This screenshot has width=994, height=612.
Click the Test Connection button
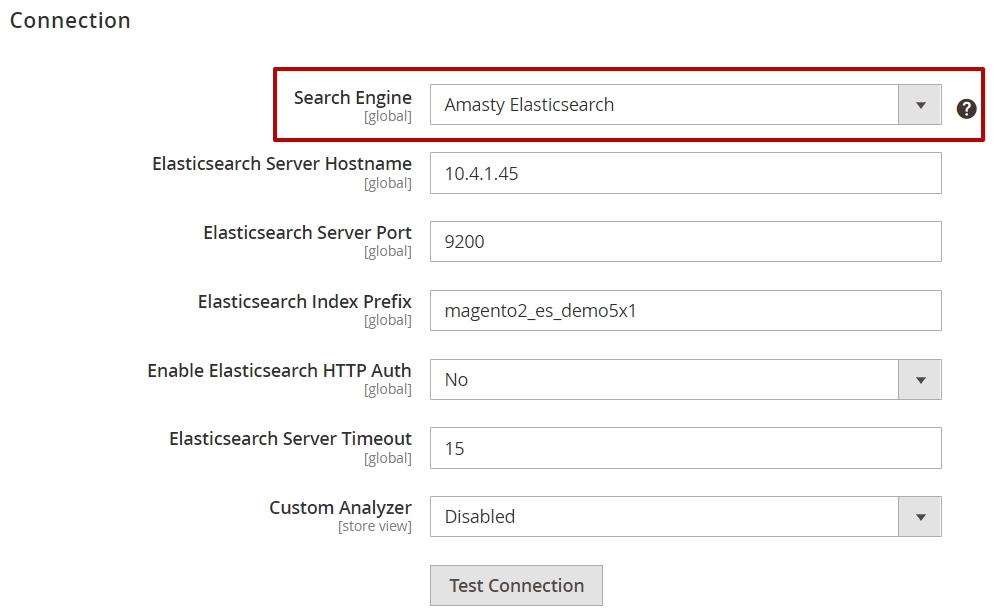516,585
